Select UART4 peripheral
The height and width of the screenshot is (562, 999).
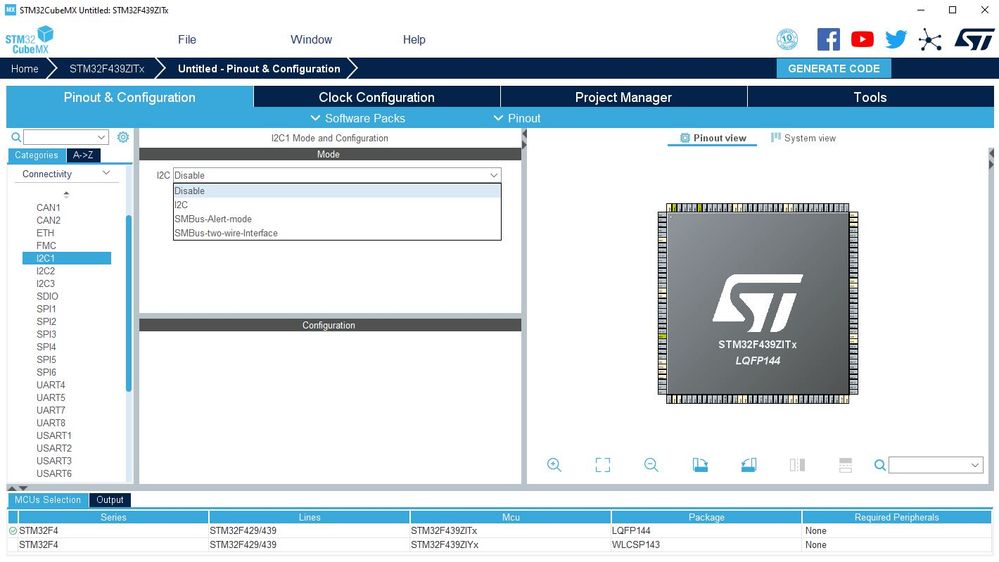click(51, 385)
